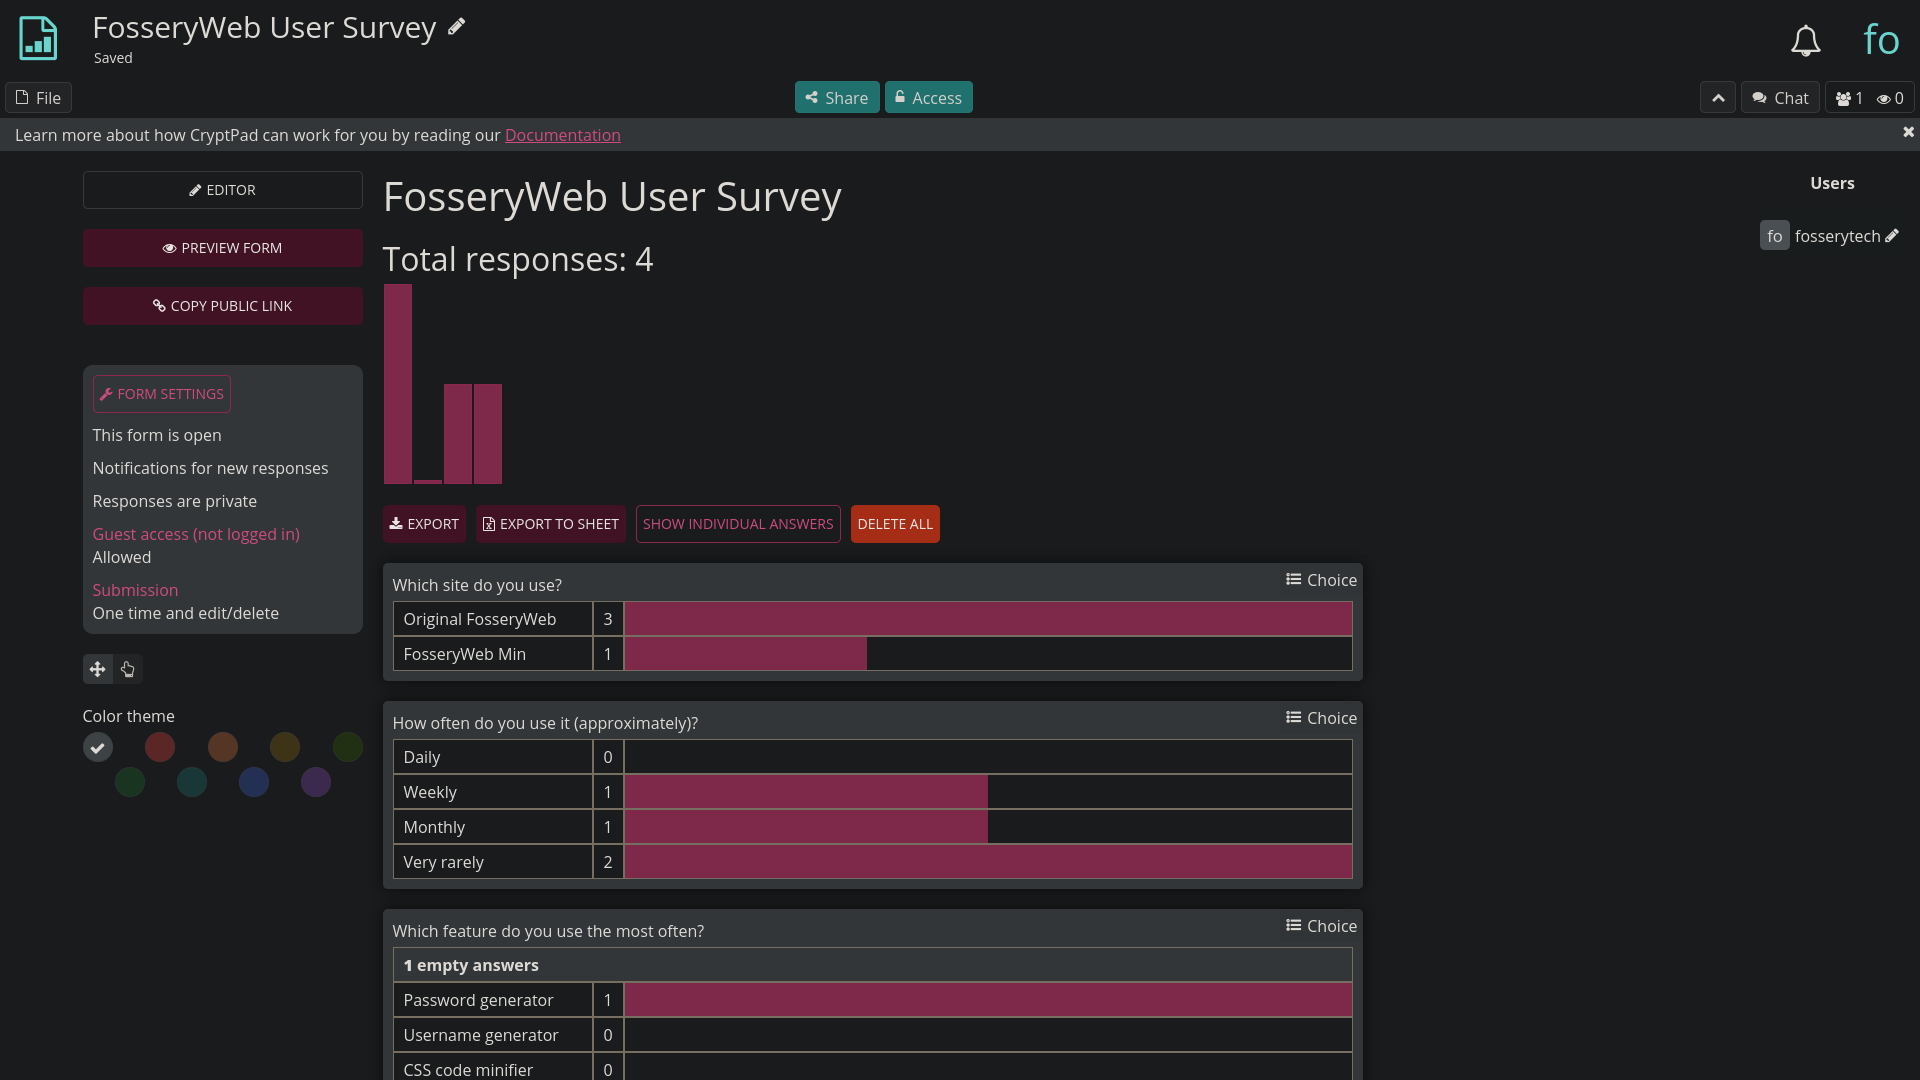Choose the blue color theme
This screenshot has height=1080, width=1920.
click(254, 782)
